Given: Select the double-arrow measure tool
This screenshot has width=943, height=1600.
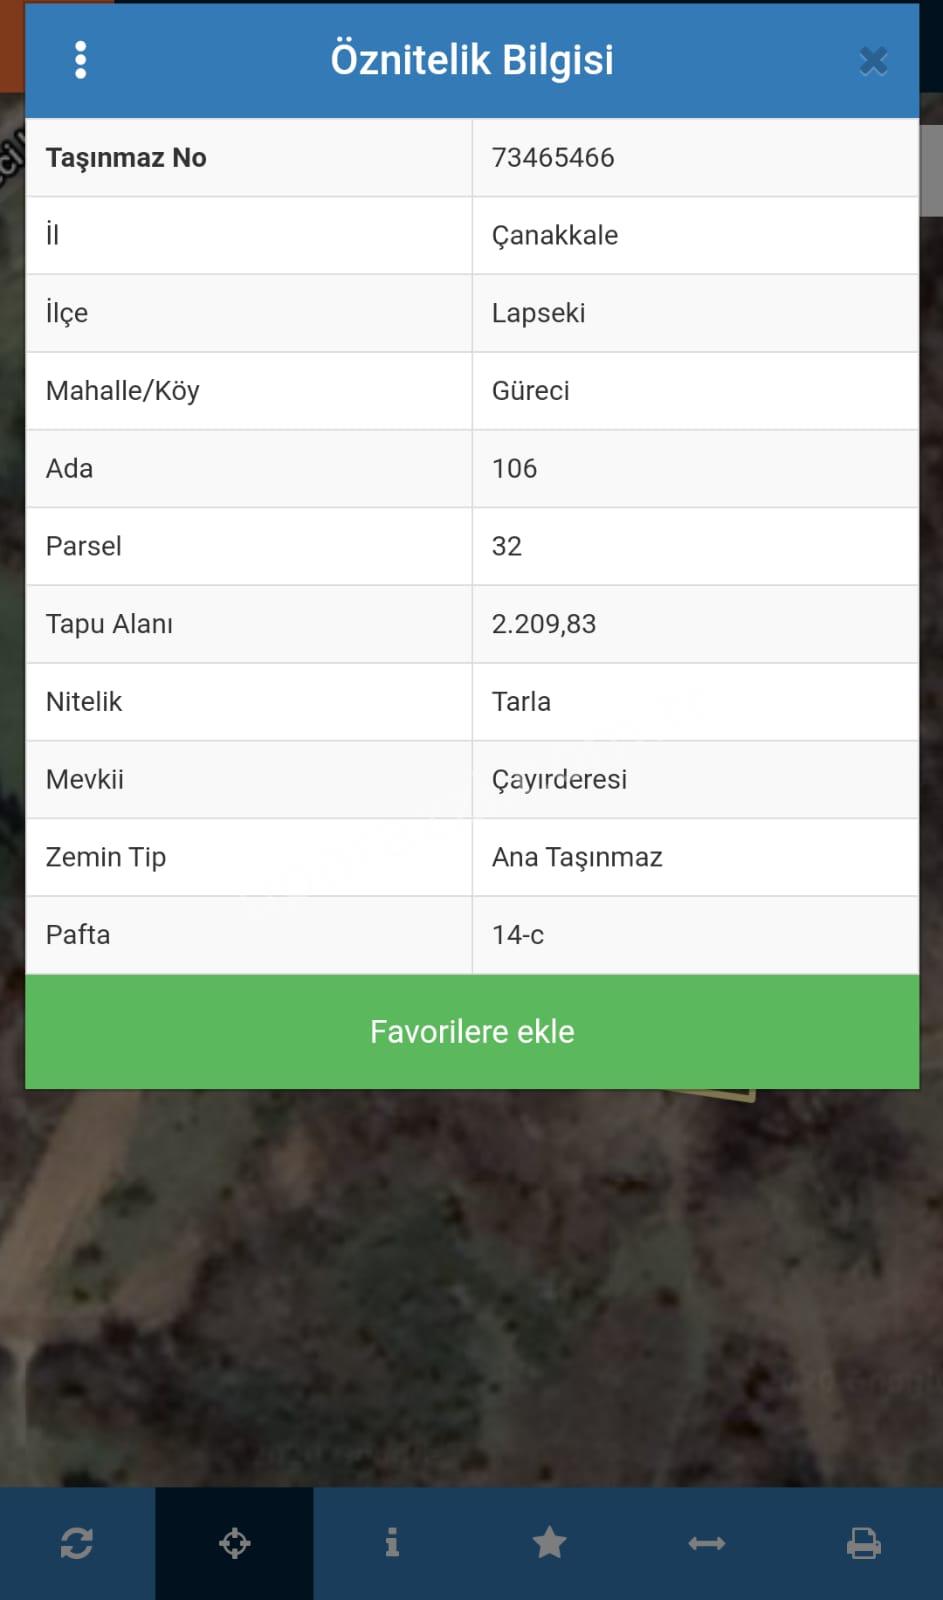Looking at the screenshot, I should (x=706, y=1543).
